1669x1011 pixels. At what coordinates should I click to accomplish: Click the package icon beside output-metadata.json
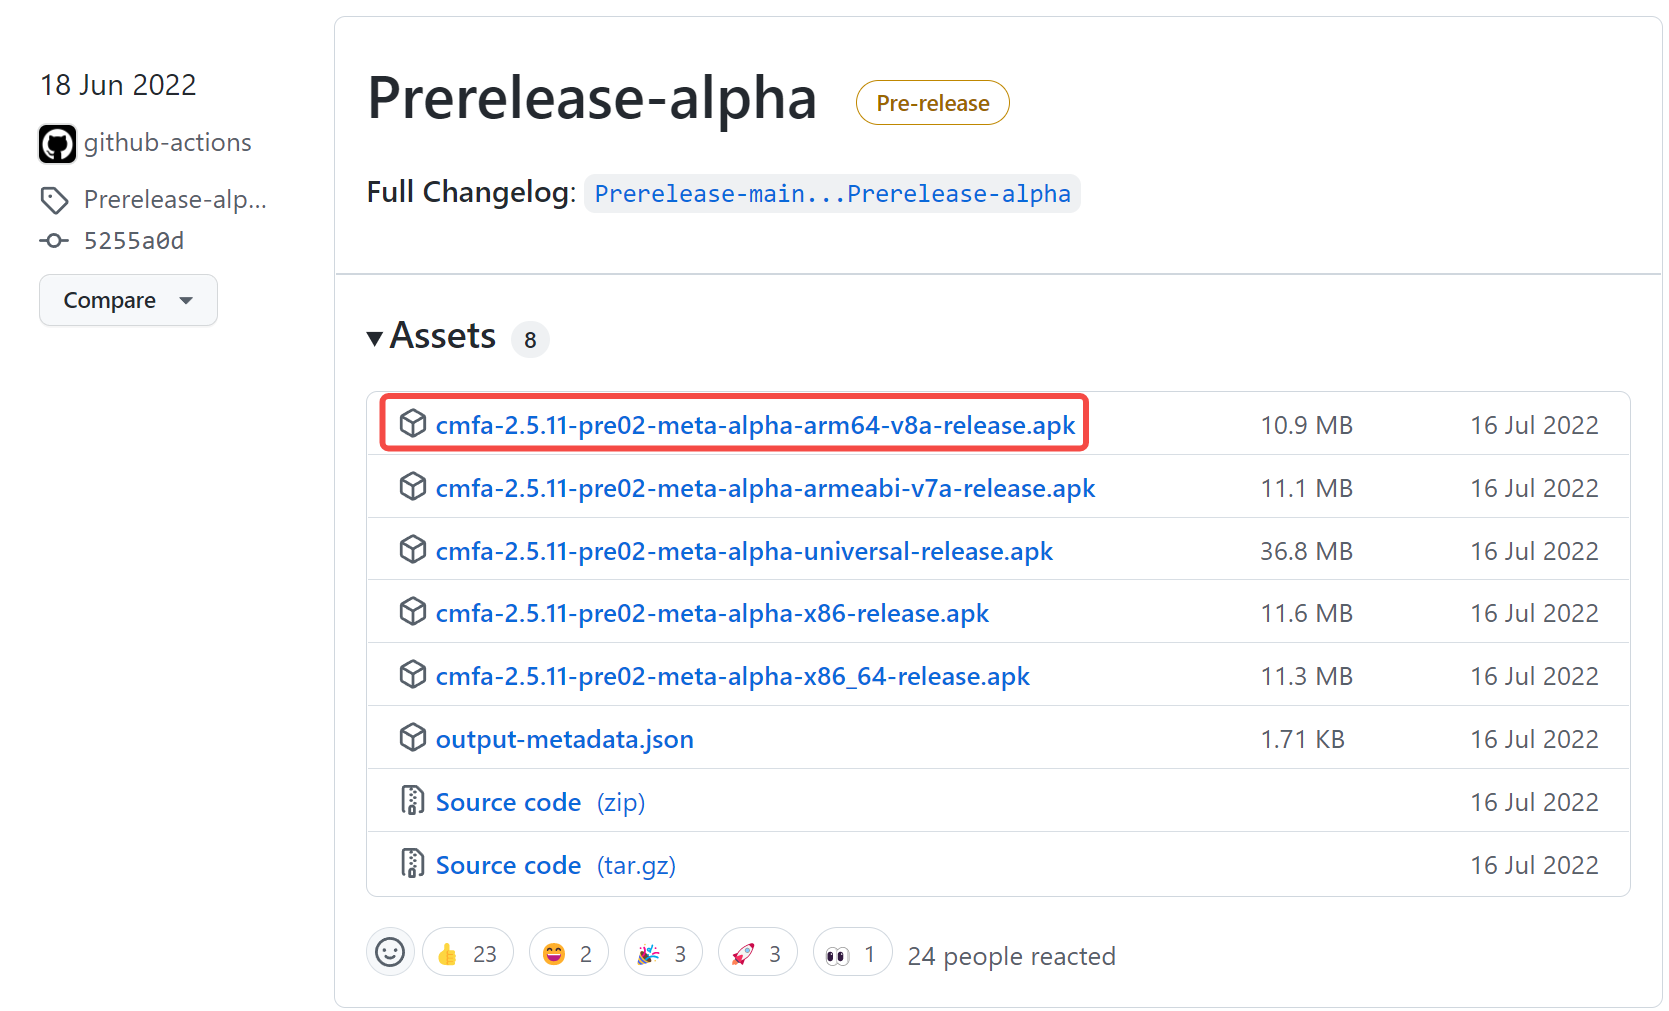[413, 737]
